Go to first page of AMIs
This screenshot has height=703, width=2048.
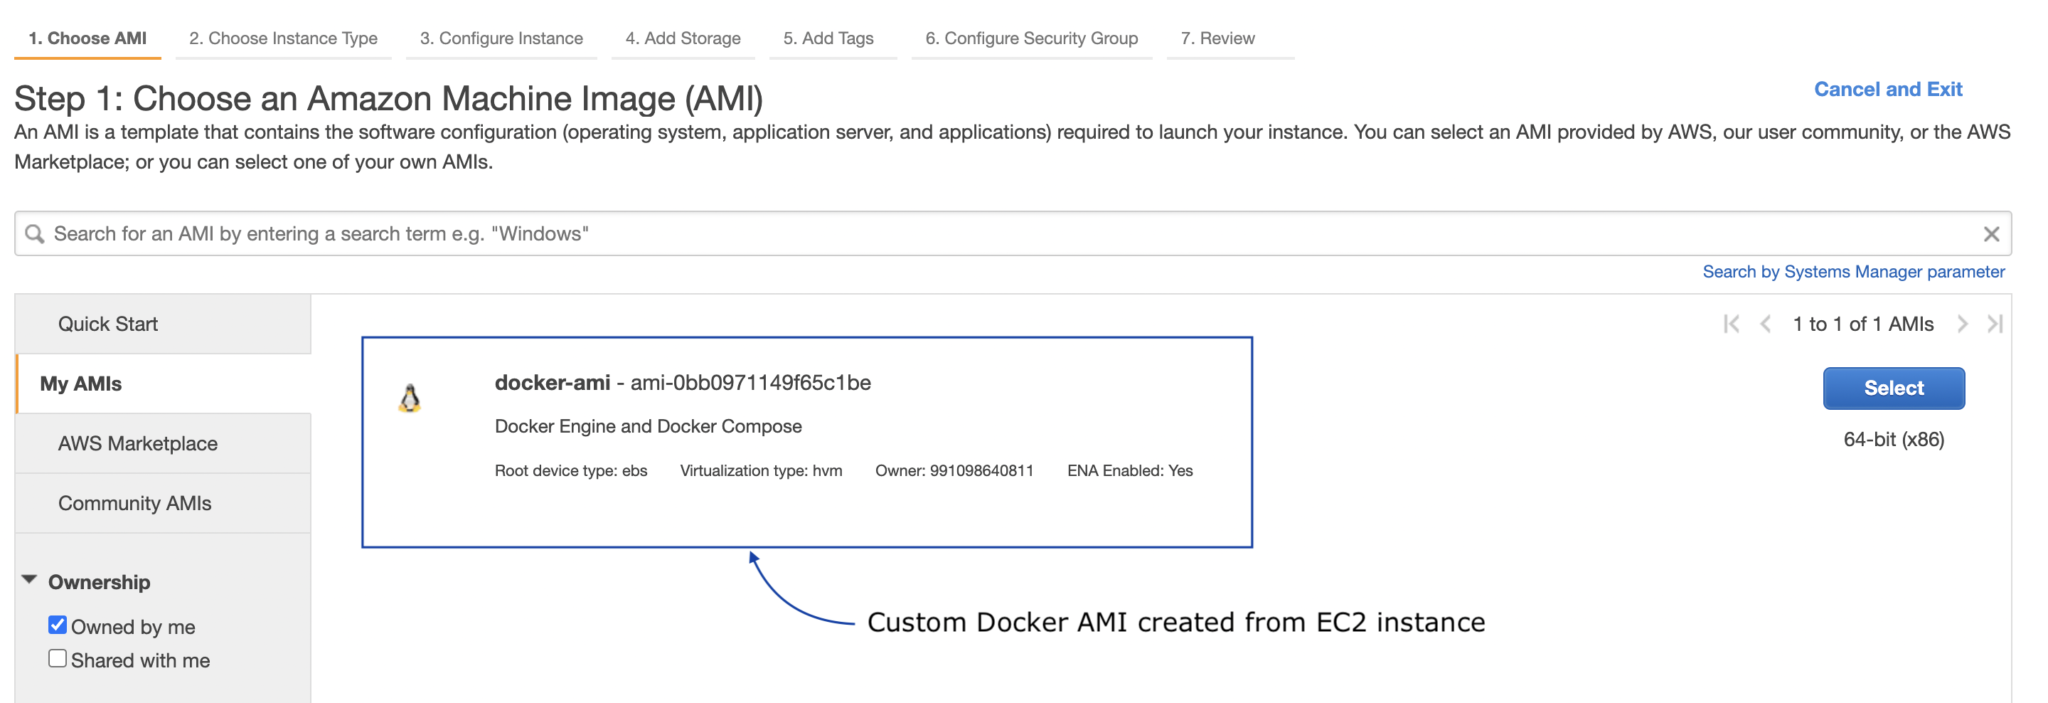1731,324
